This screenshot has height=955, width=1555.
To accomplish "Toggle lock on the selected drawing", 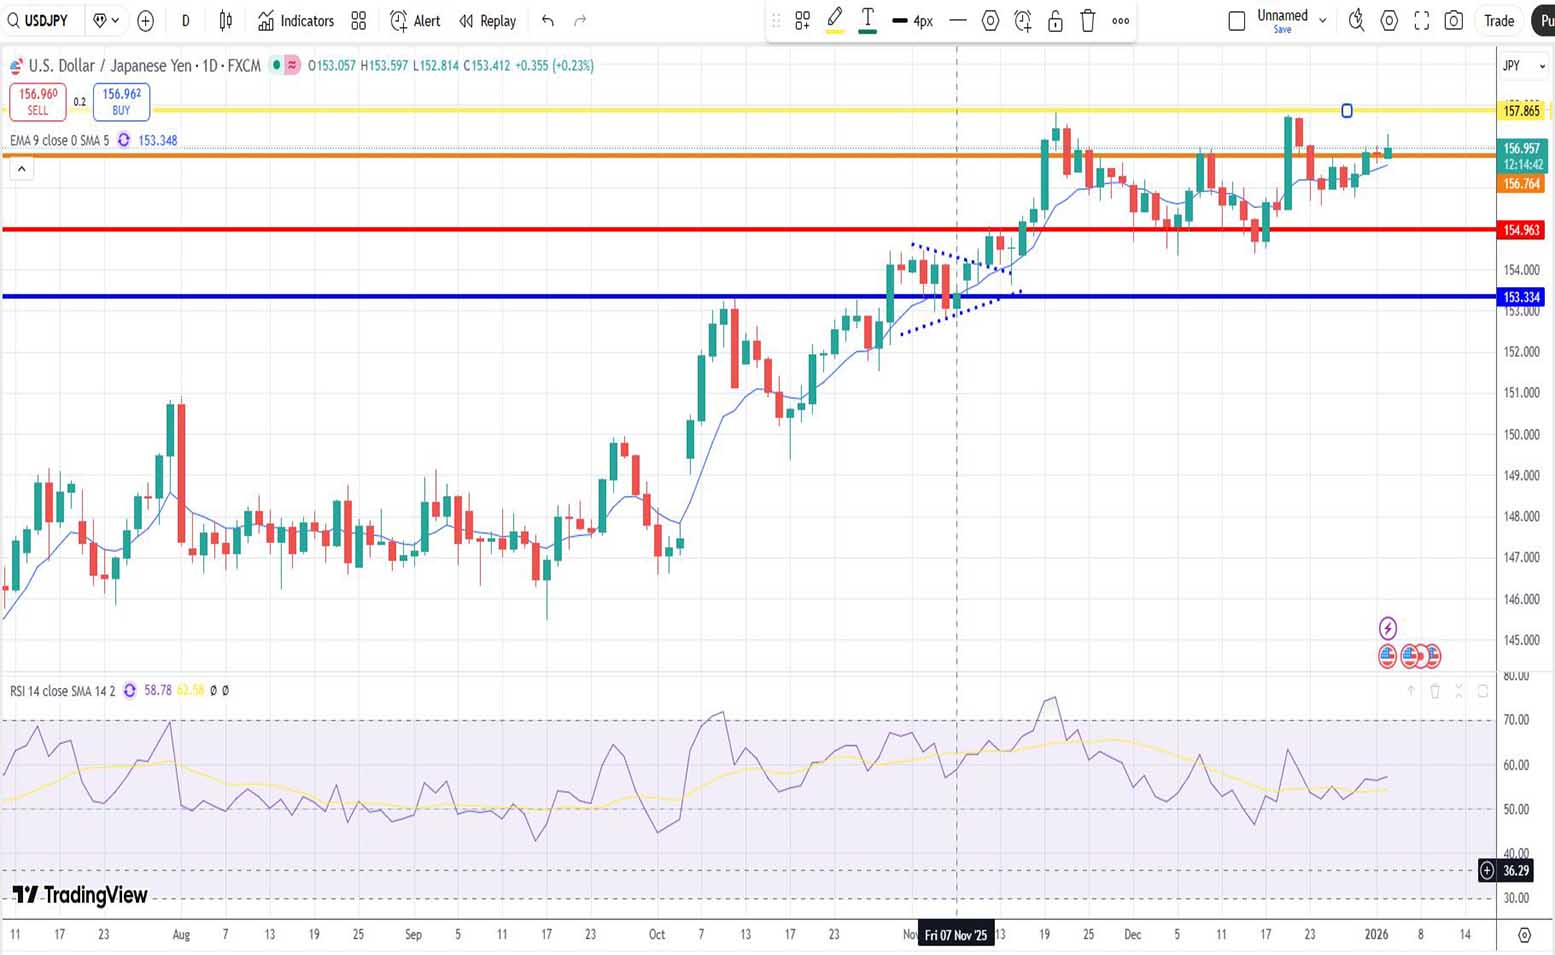I will coord(1055,20).
